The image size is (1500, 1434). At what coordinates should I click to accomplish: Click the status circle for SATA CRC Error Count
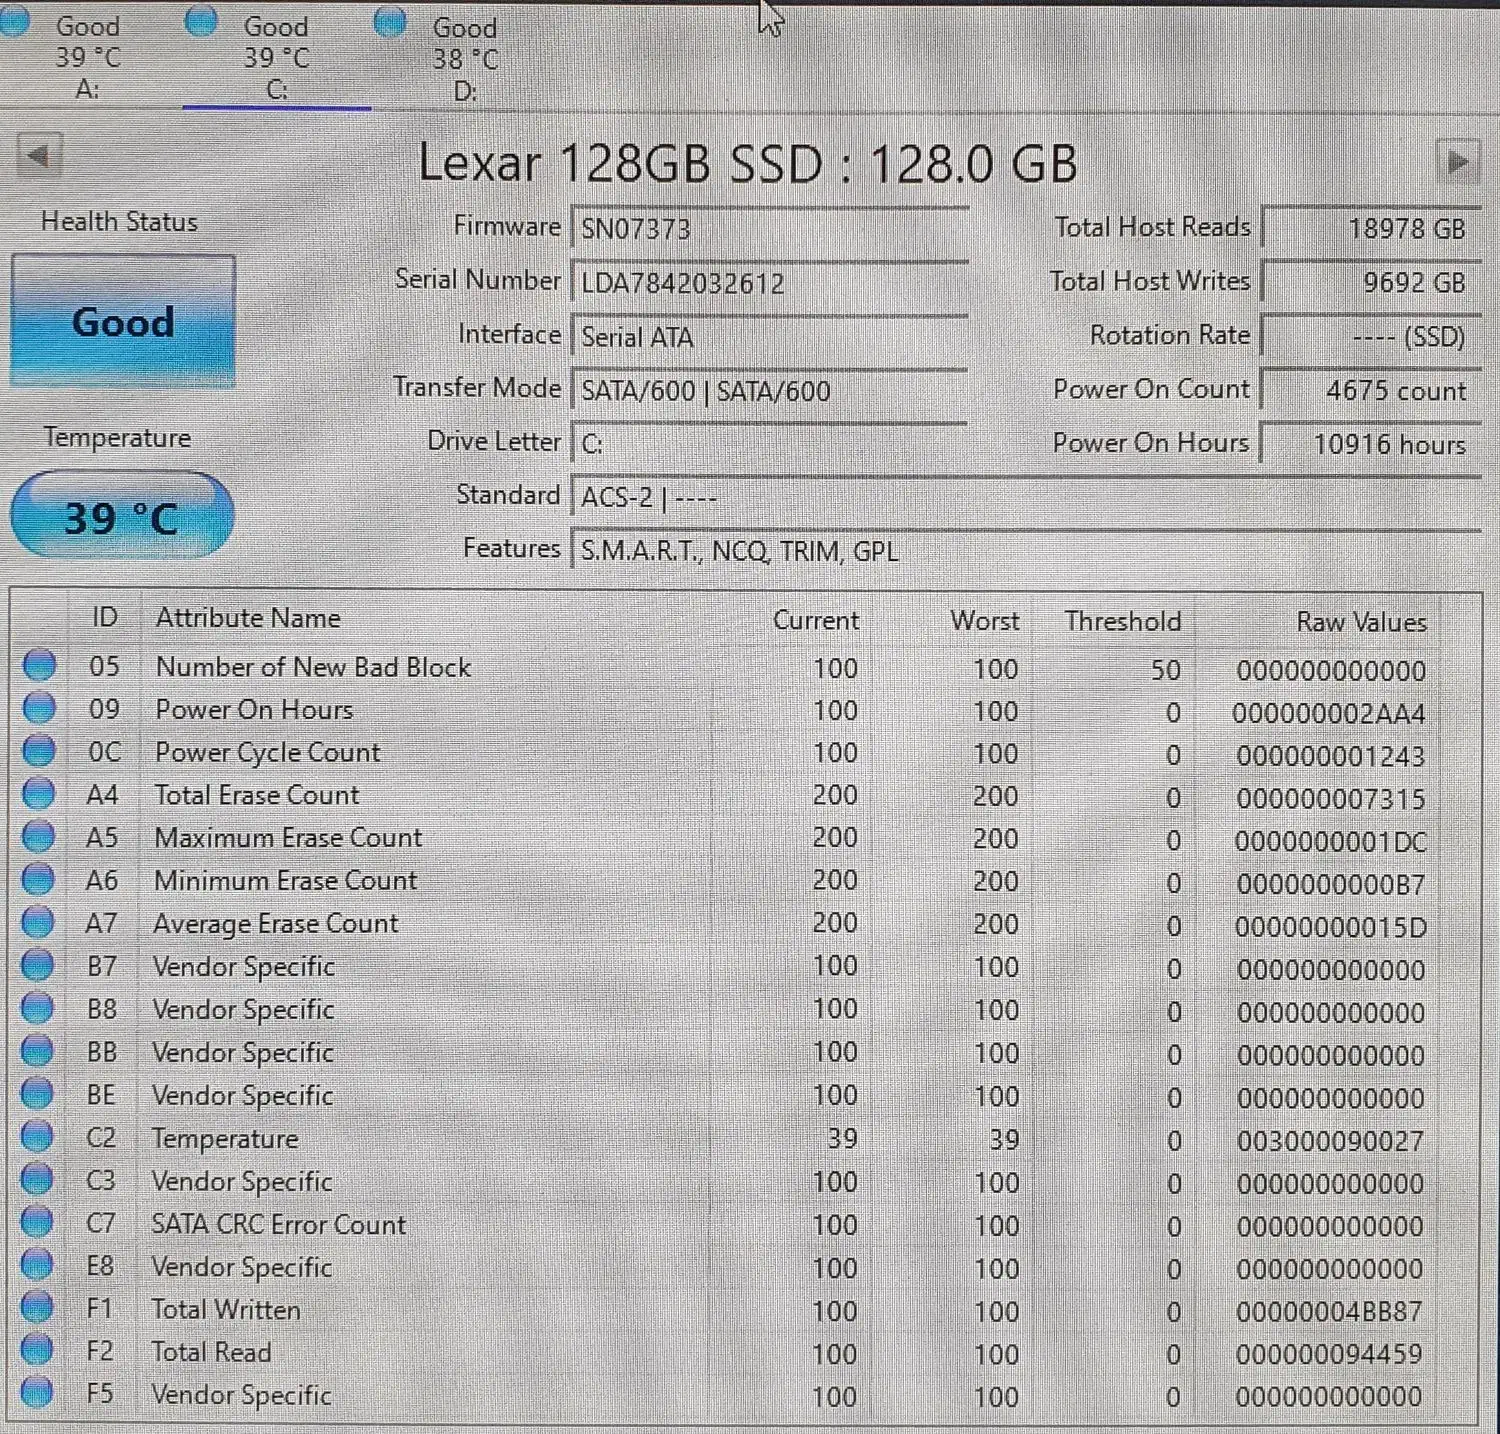[x=37, y=1223]
